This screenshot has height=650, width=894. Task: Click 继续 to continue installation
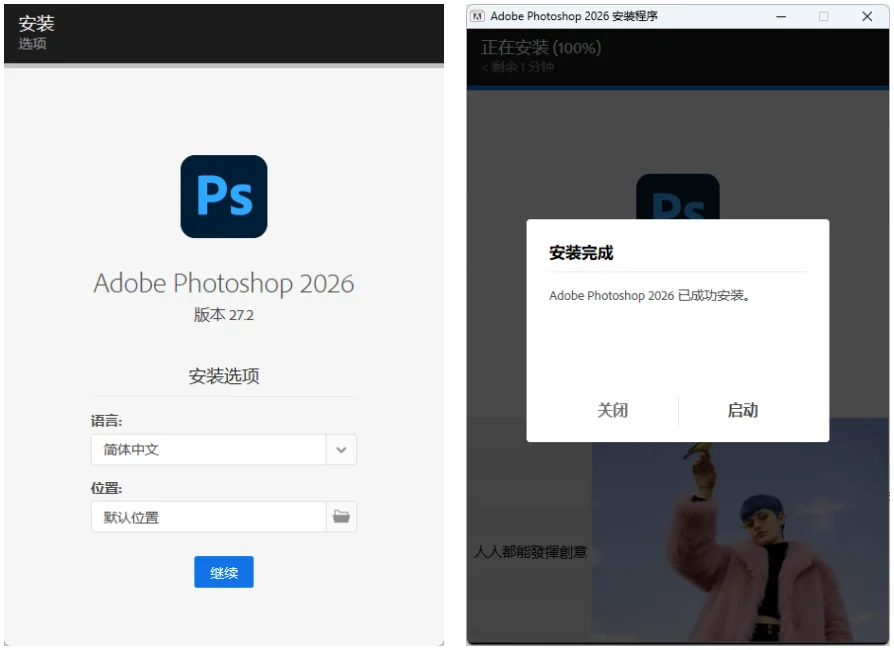[x=222, y=571]
